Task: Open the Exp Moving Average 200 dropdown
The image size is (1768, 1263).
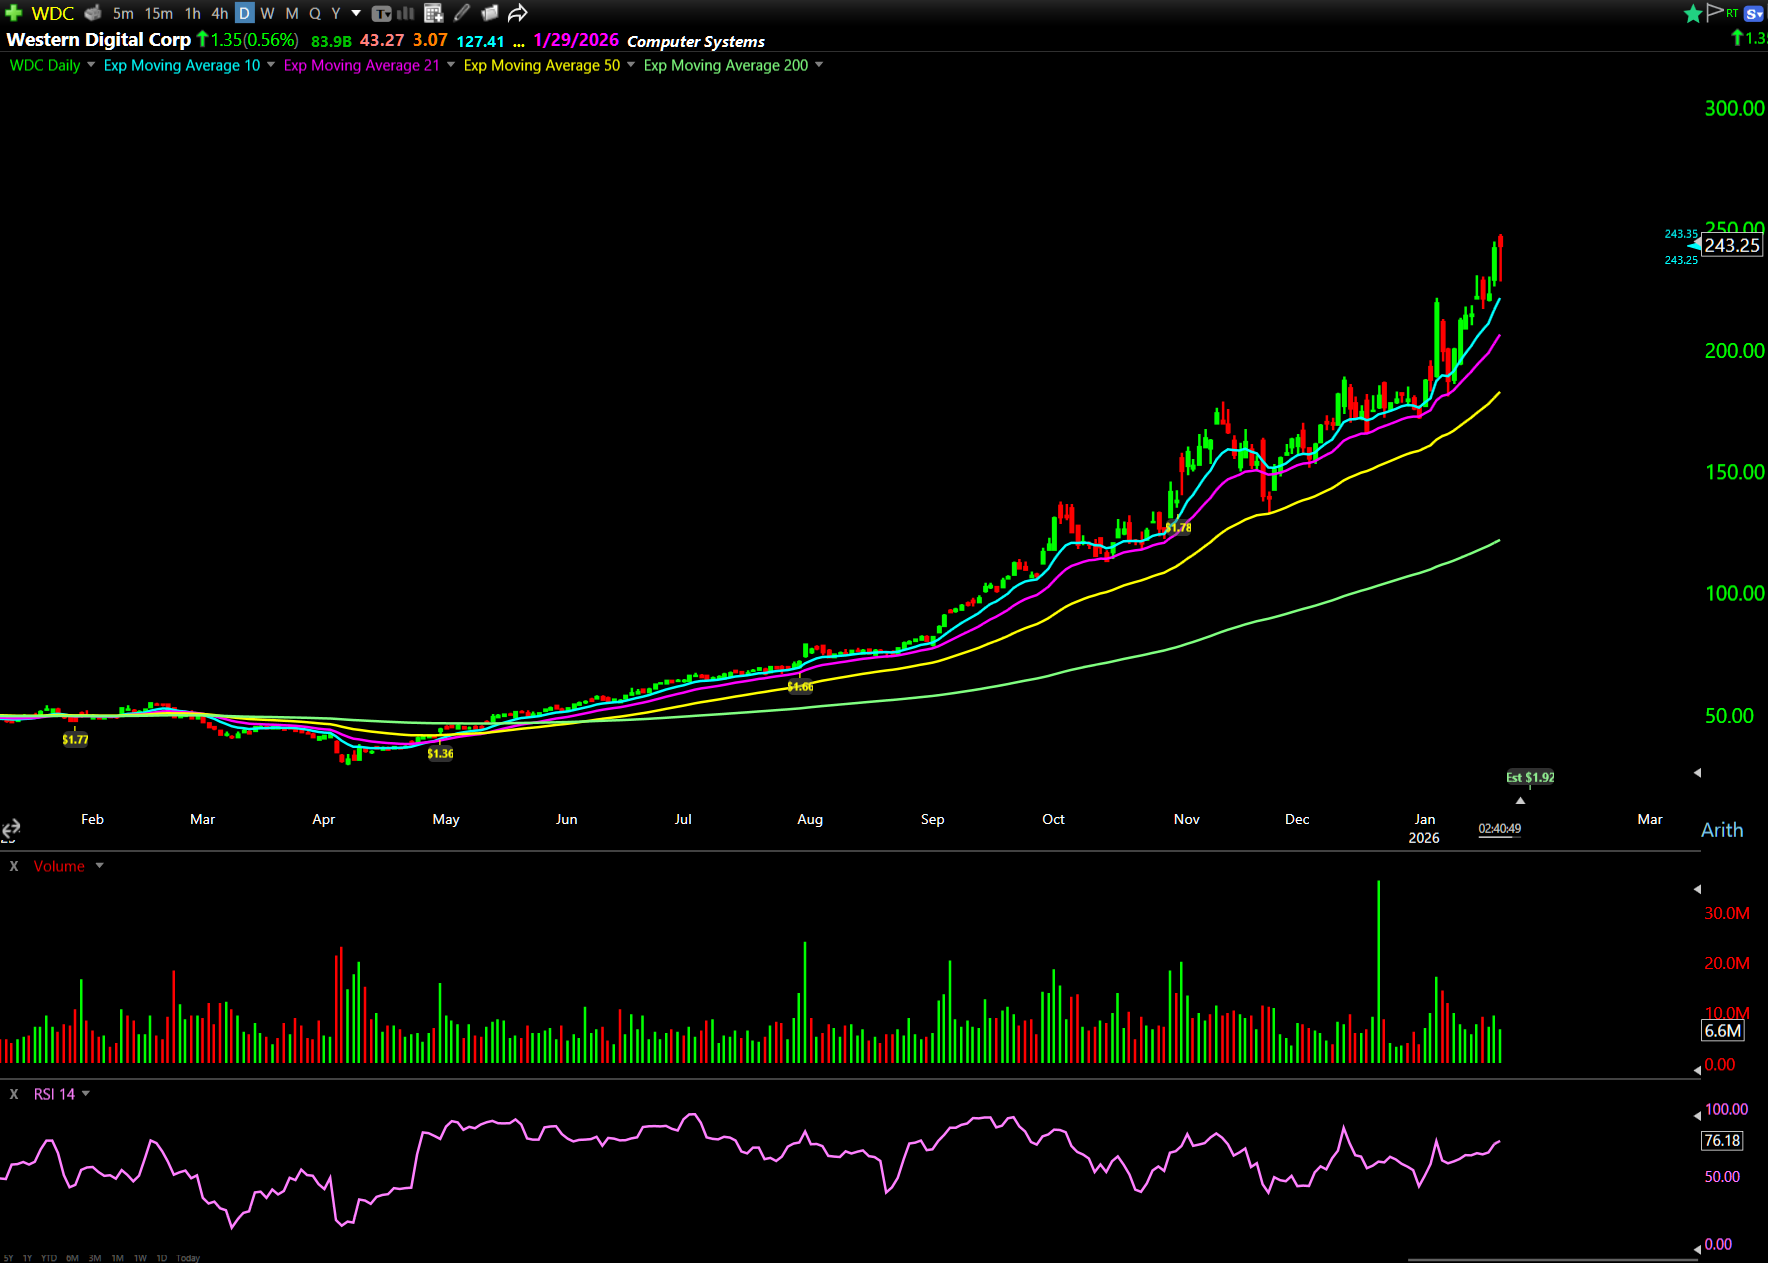Action: tap(819, 65)
